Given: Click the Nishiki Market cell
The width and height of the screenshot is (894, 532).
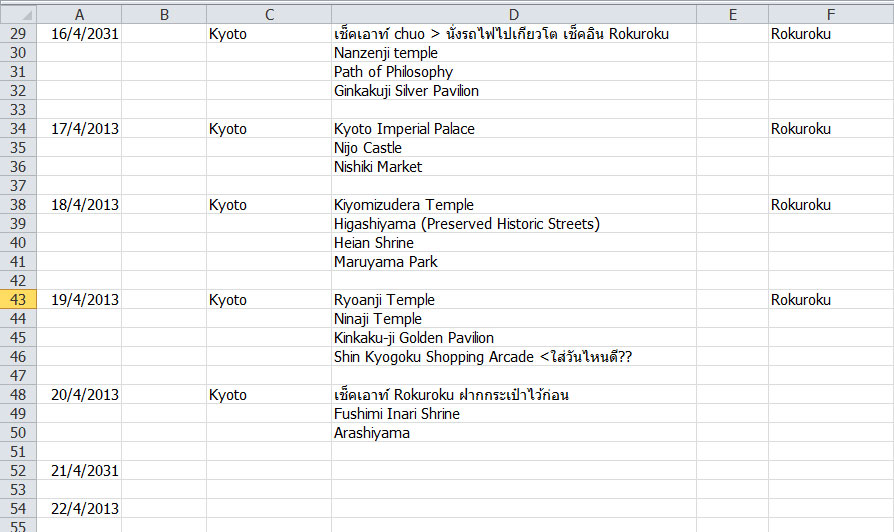Looking at the screenshot, I should [514, 166].
